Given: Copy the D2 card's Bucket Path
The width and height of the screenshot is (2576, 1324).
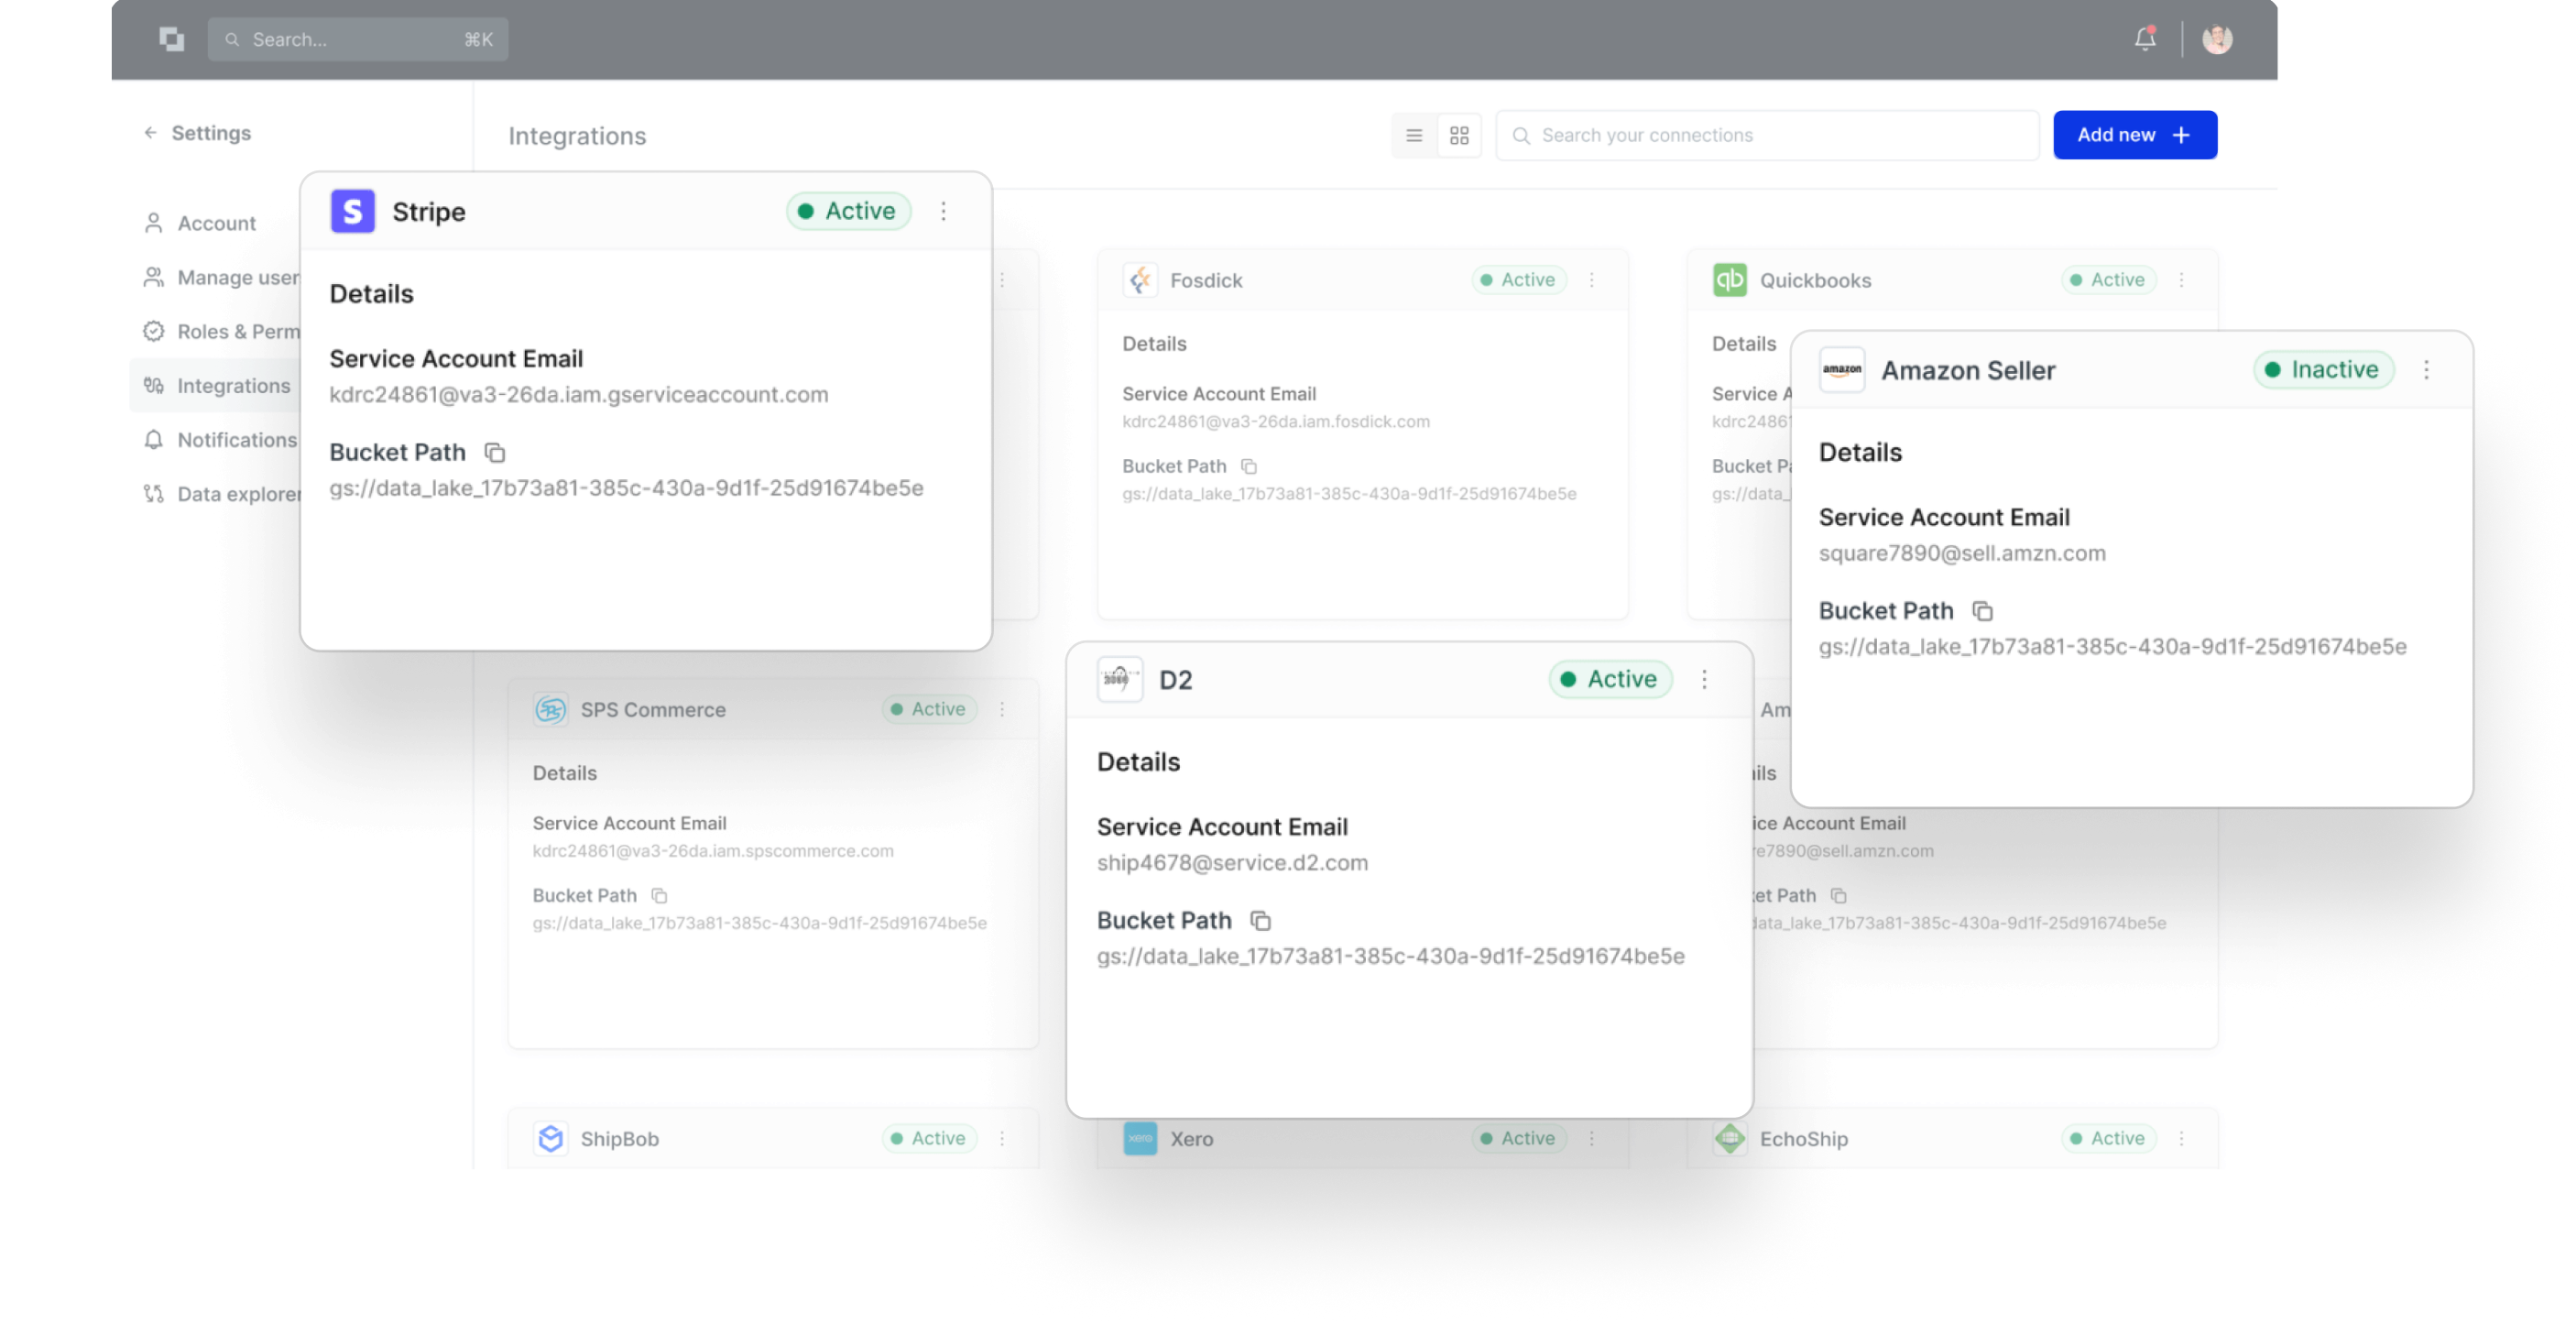Looking at the screenshot, I should 1260,921.
